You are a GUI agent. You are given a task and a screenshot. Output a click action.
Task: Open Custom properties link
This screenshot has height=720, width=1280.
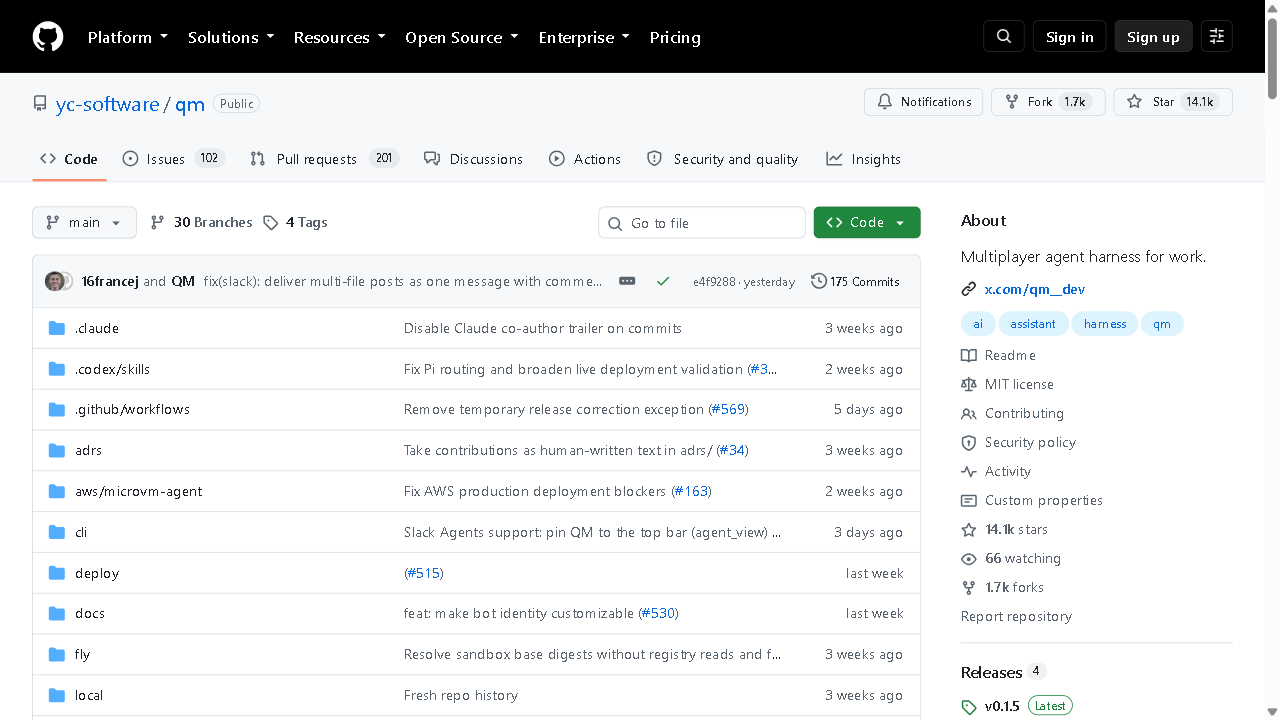1032,500
